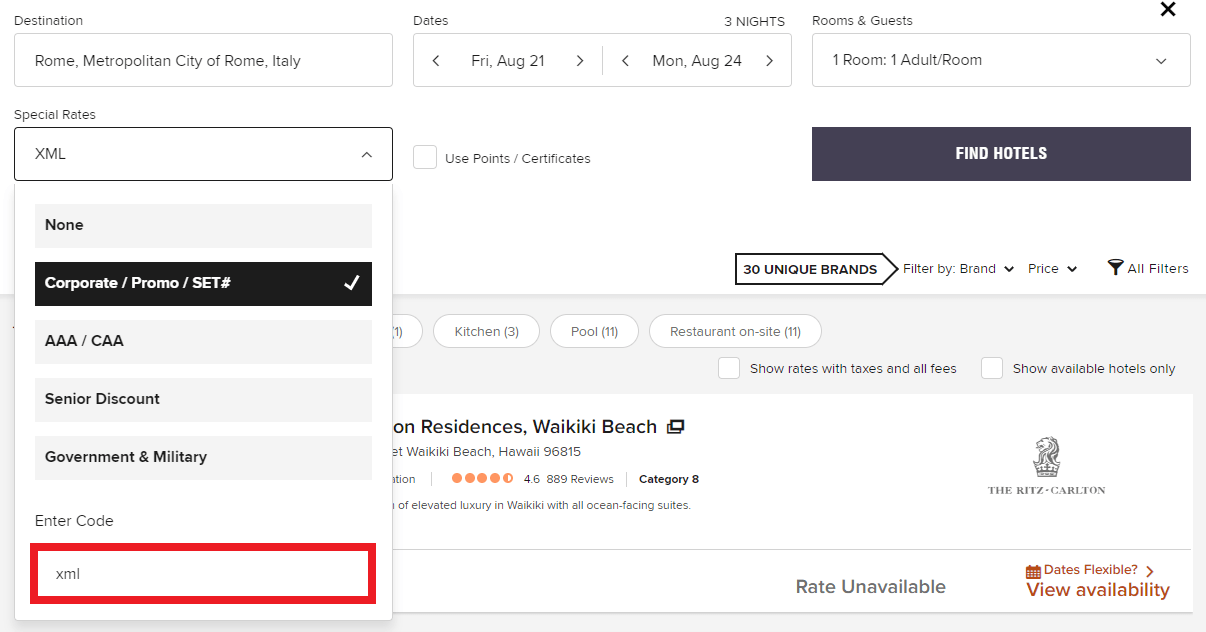Click the Destination field with Rome, Italy
This screenshot has height=632, width=1206.
tap(203, 60)
